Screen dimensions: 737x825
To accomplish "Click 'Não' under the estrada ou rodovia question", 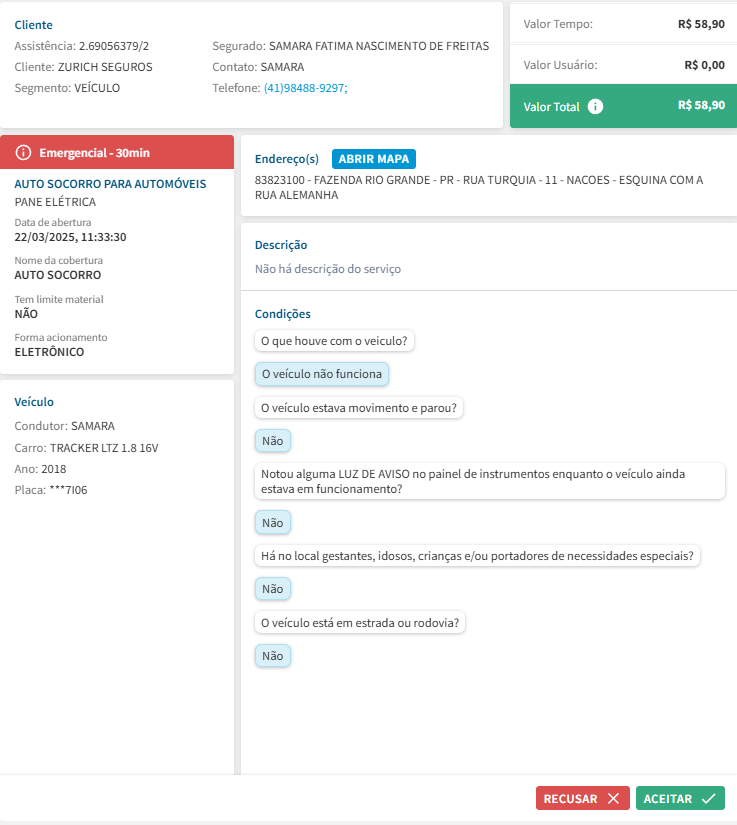I will tap(272, 656).
